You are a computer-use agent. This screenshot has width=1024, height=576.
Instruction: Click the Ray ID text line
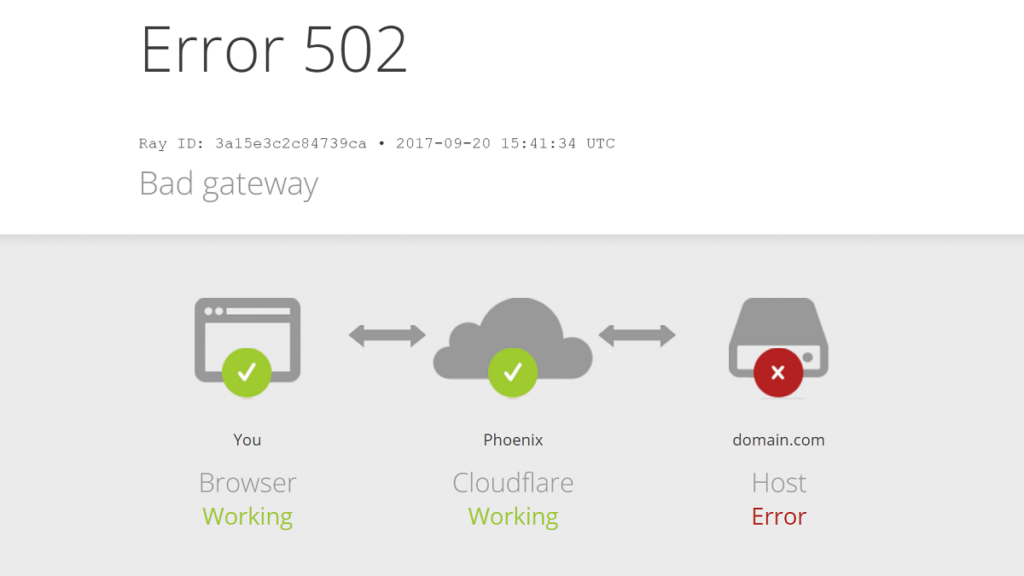(377, 144)
